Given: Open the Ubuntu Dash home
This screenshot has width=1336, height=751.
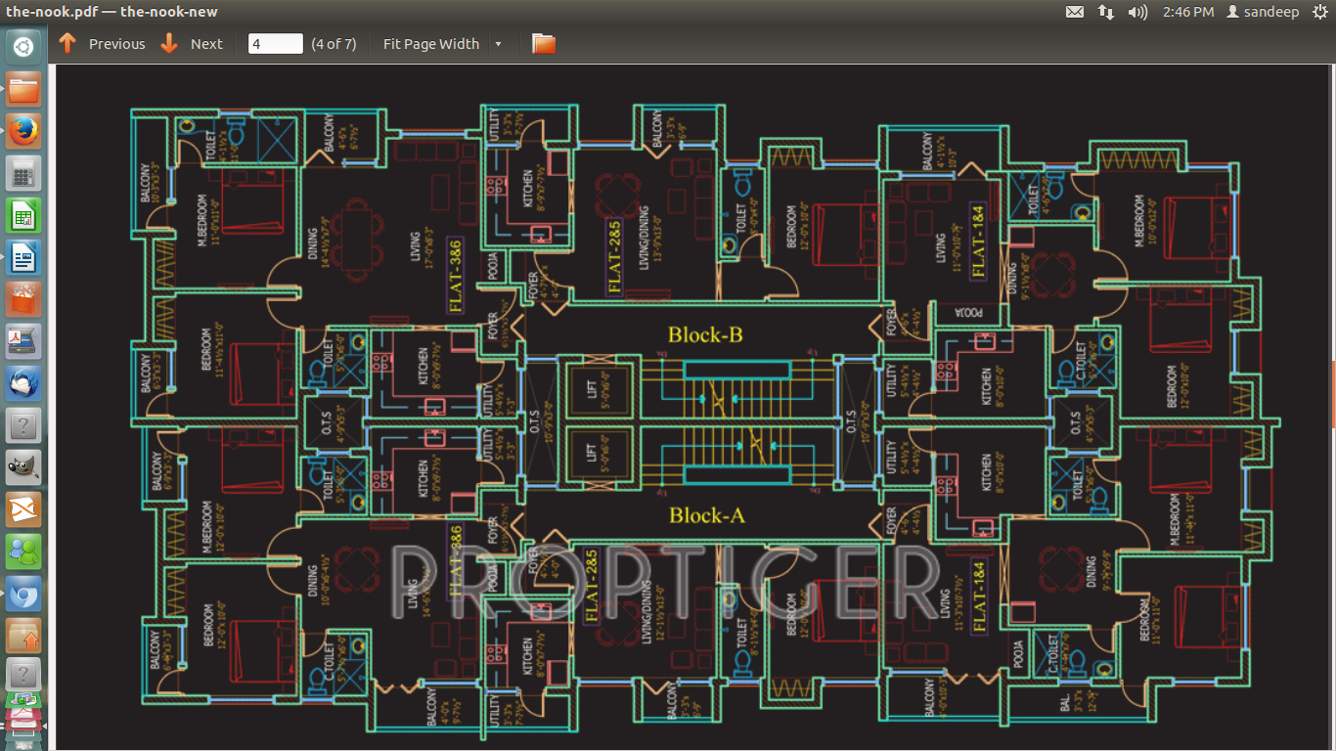Looking at the screenshot, I should pos(23,46).
